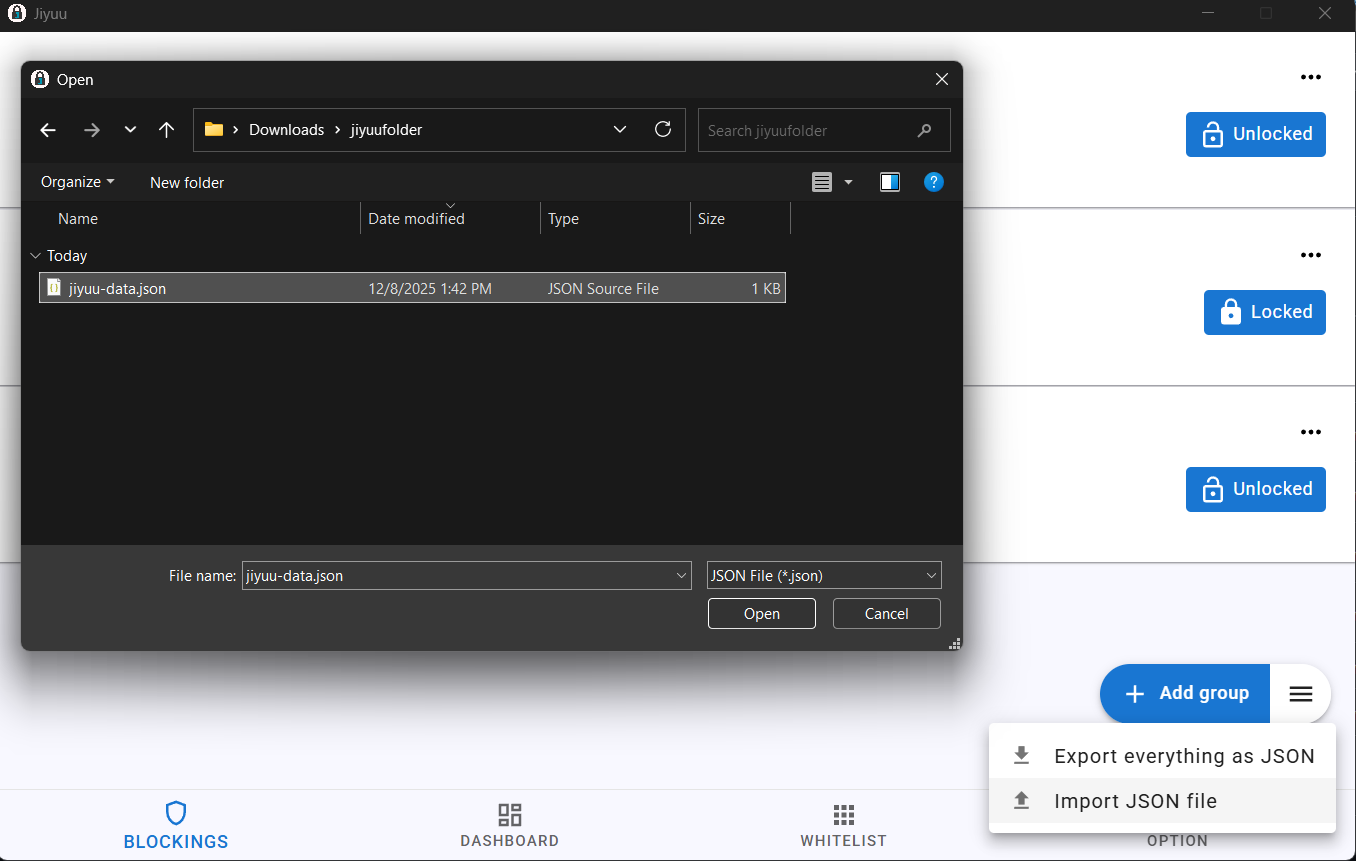The width and height of the screenshot is (1356, 861).
Task: Click the hamburger menu beside Add group
Action: click(1300, 694)
